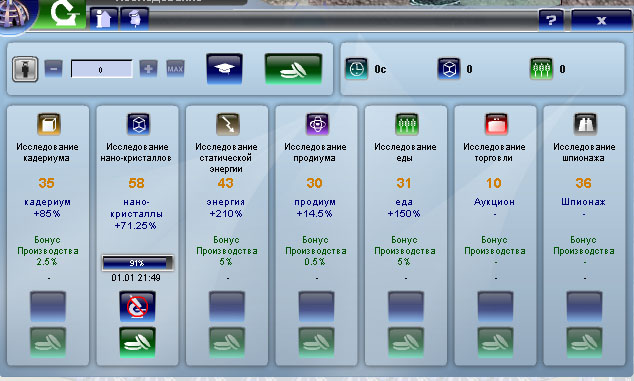The image size is (634, 381).
Task: Cancel nano-crystals research with crossed microscope button
Action: tap(137, 306)
